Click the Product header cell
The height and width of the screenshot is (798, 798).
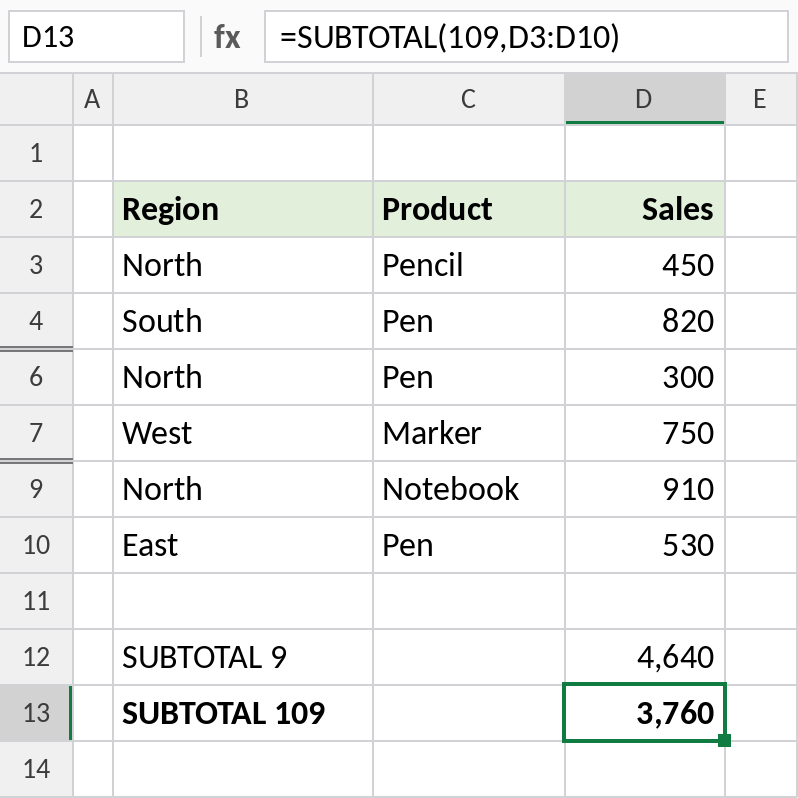(x=469, y=209)
